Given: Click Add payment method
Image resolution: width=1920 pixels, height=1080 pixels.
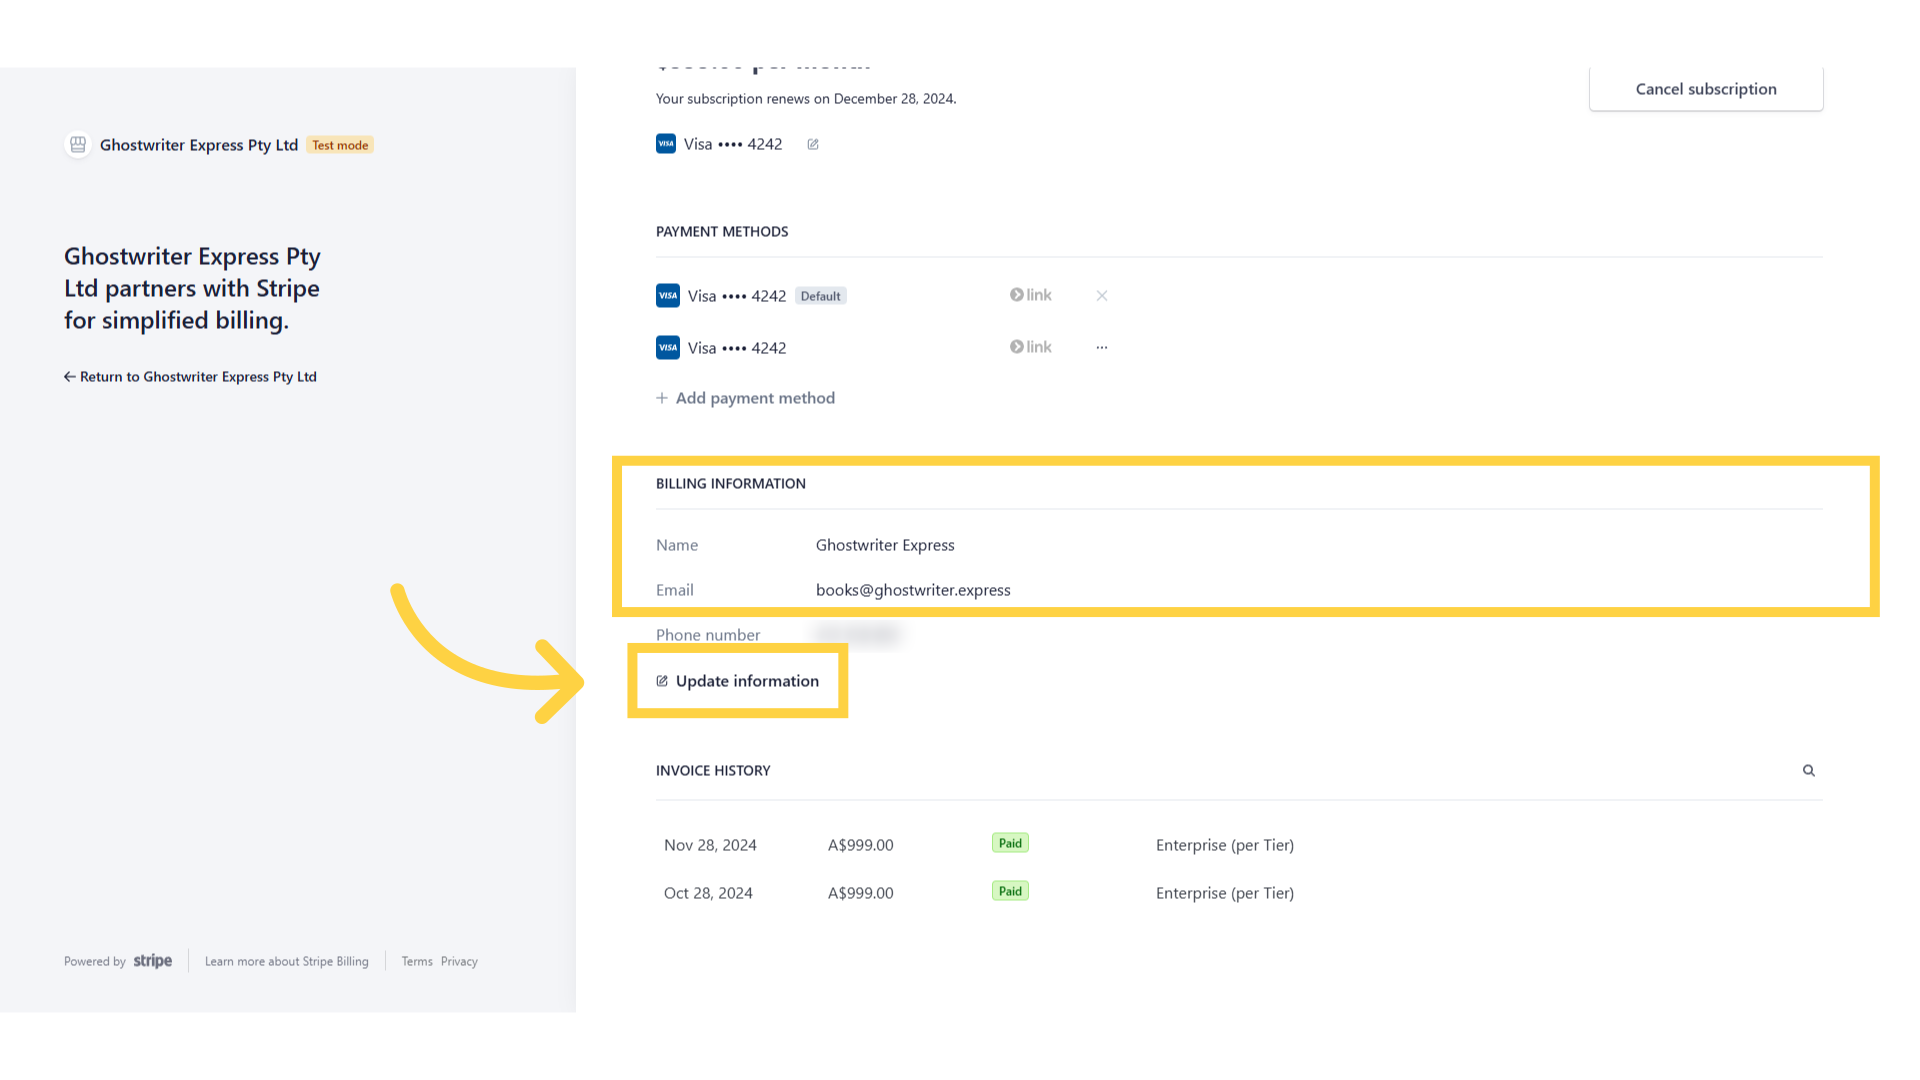Looking at the screenshot, I should (x=745, y=398).
